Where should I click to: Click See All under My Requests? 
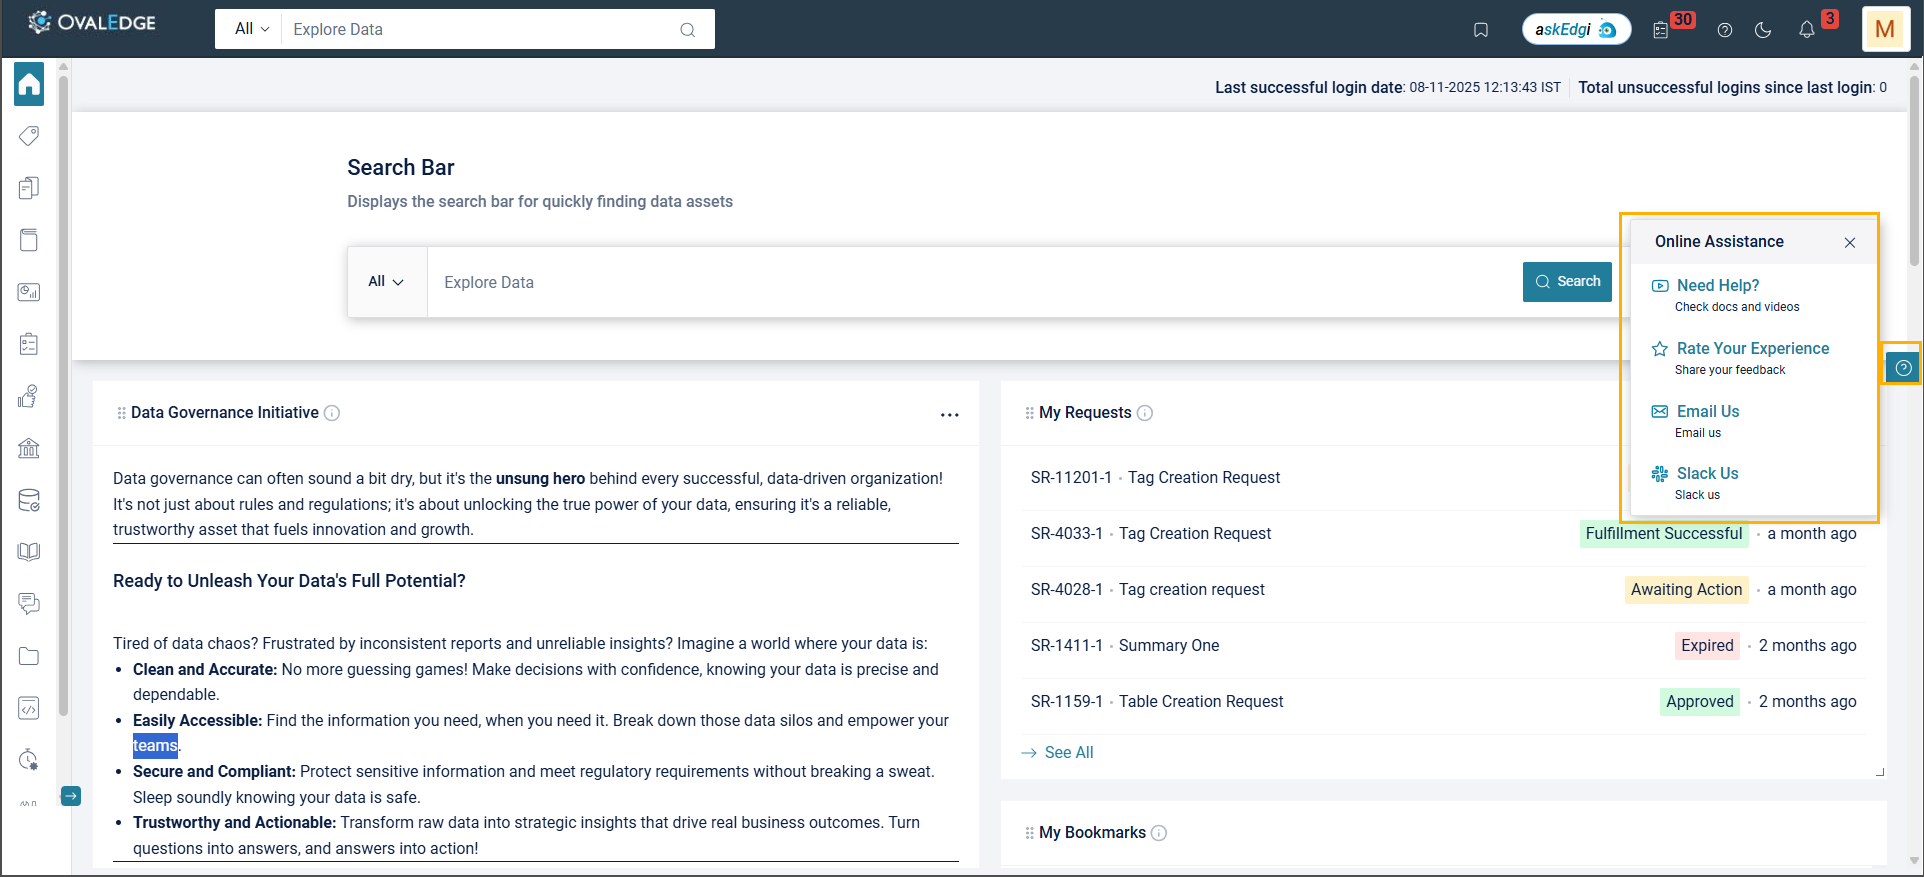[x=1058, y=752]
